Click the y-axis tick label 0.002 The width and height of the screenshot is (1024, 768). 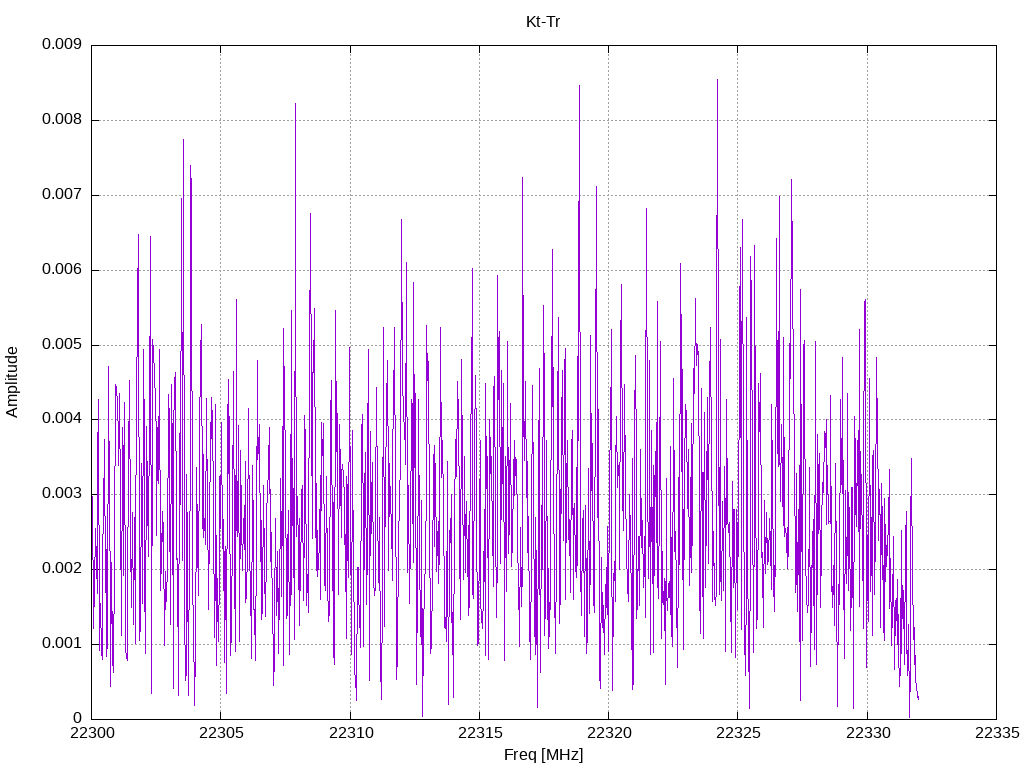pyautogui.click(x=62, y=568)
